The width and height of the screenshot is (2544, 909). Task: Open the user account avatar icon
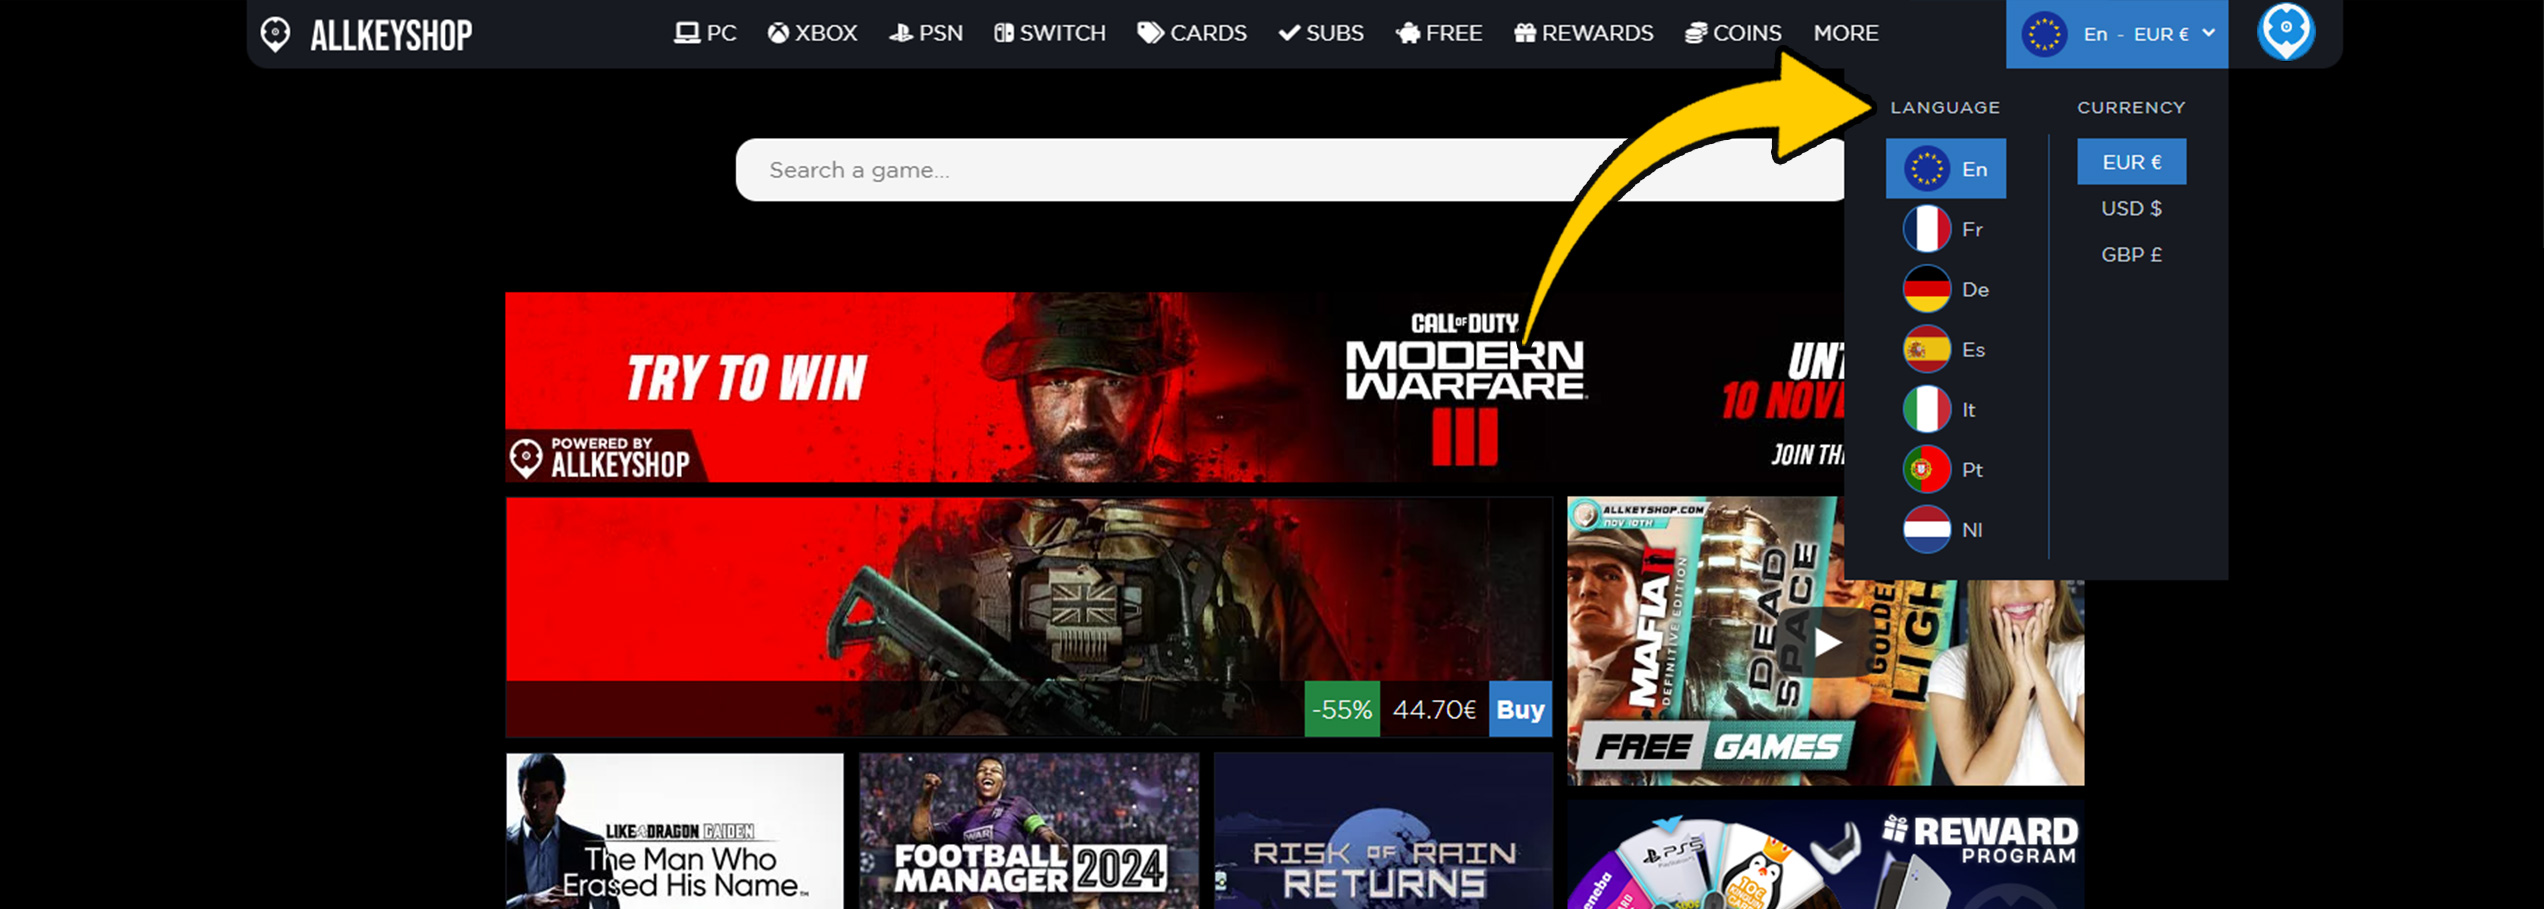tap(2285, 32)
